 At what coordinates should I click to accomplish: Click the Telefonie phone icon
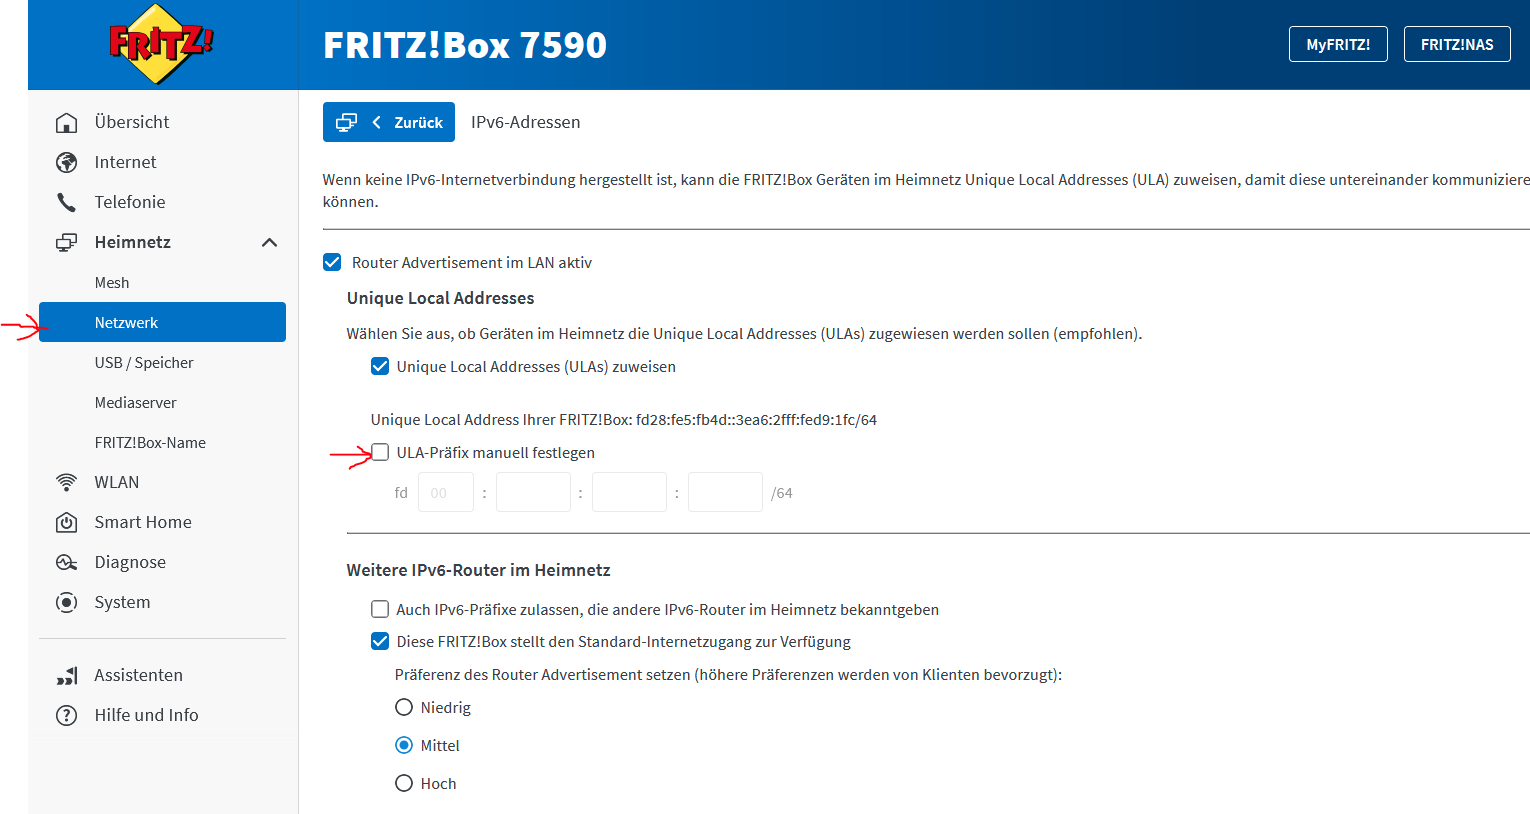66,202
